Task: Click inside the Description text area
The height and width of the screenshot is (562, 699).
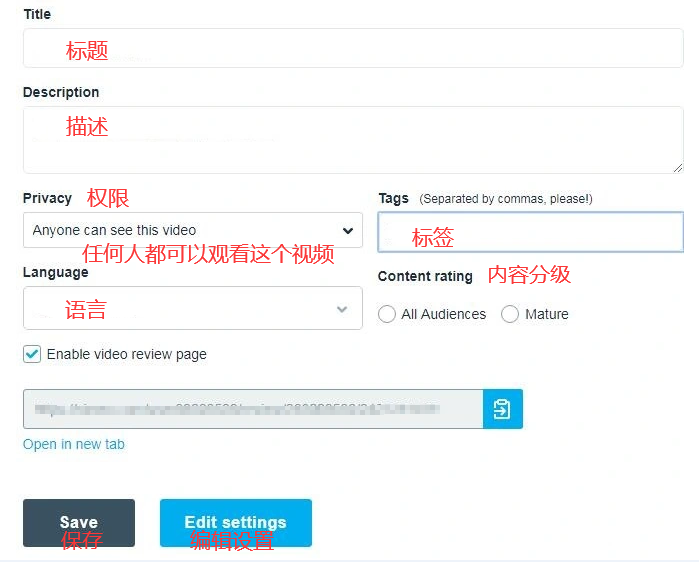Action: 353,140
